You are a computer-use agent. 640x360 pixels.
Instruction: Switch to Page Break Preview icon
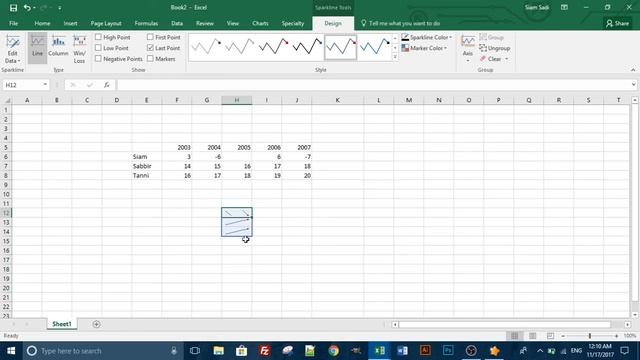click(x=550, y=336)
